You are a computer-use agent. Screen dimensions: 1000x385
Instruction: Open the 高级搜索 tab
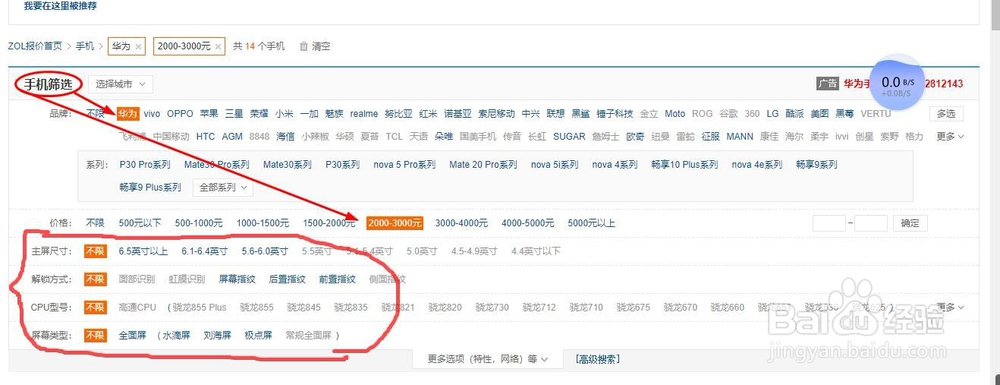(x=597, y=360)
